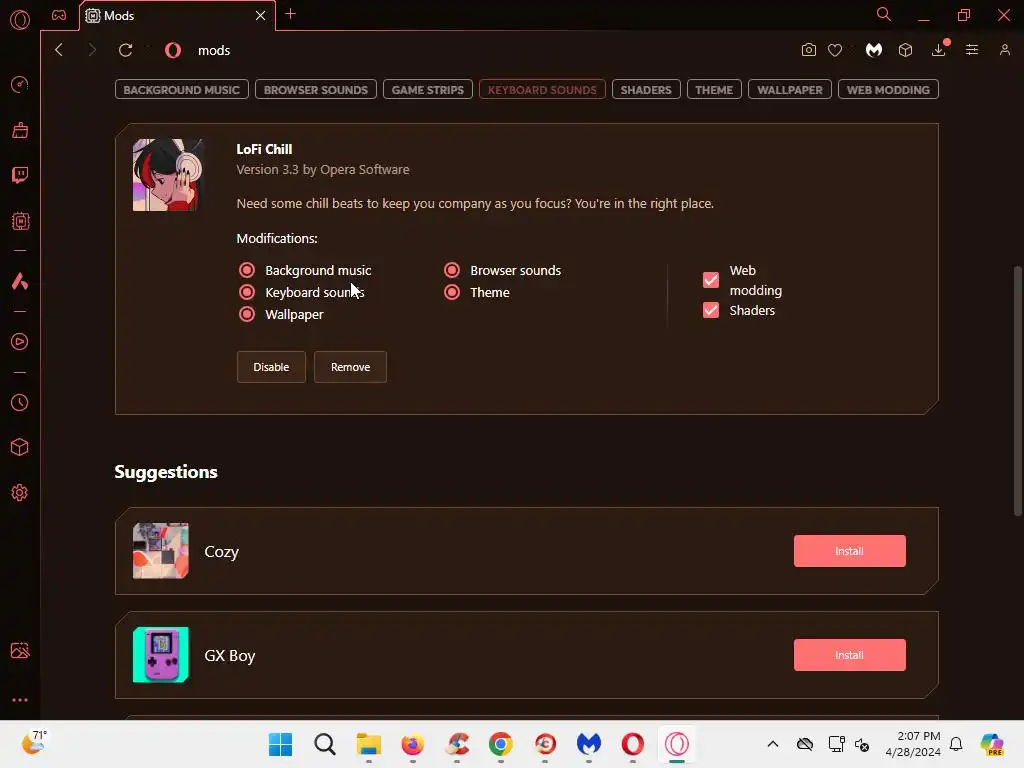The image size is (1024, 768).
Task: Uncheck the Web modding checkbox
Action: tap(711, 280)
